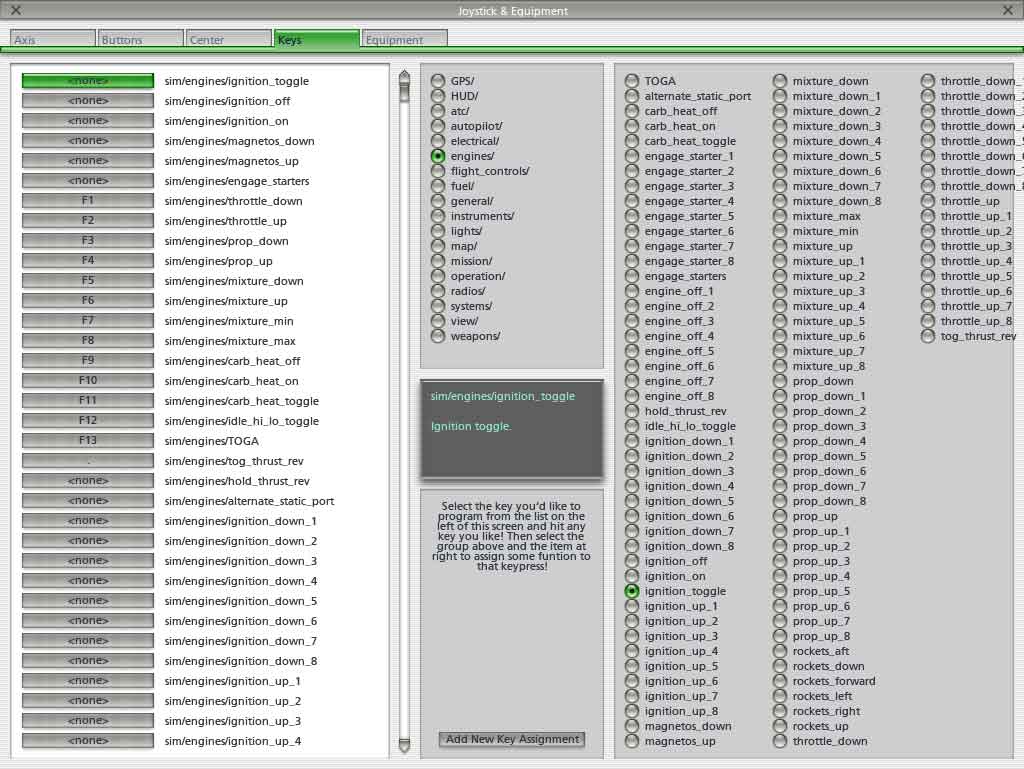Viewport: 1024px width, 769px height.
Task: Choose the weapons/ group radio button
Action: point(438,336)
